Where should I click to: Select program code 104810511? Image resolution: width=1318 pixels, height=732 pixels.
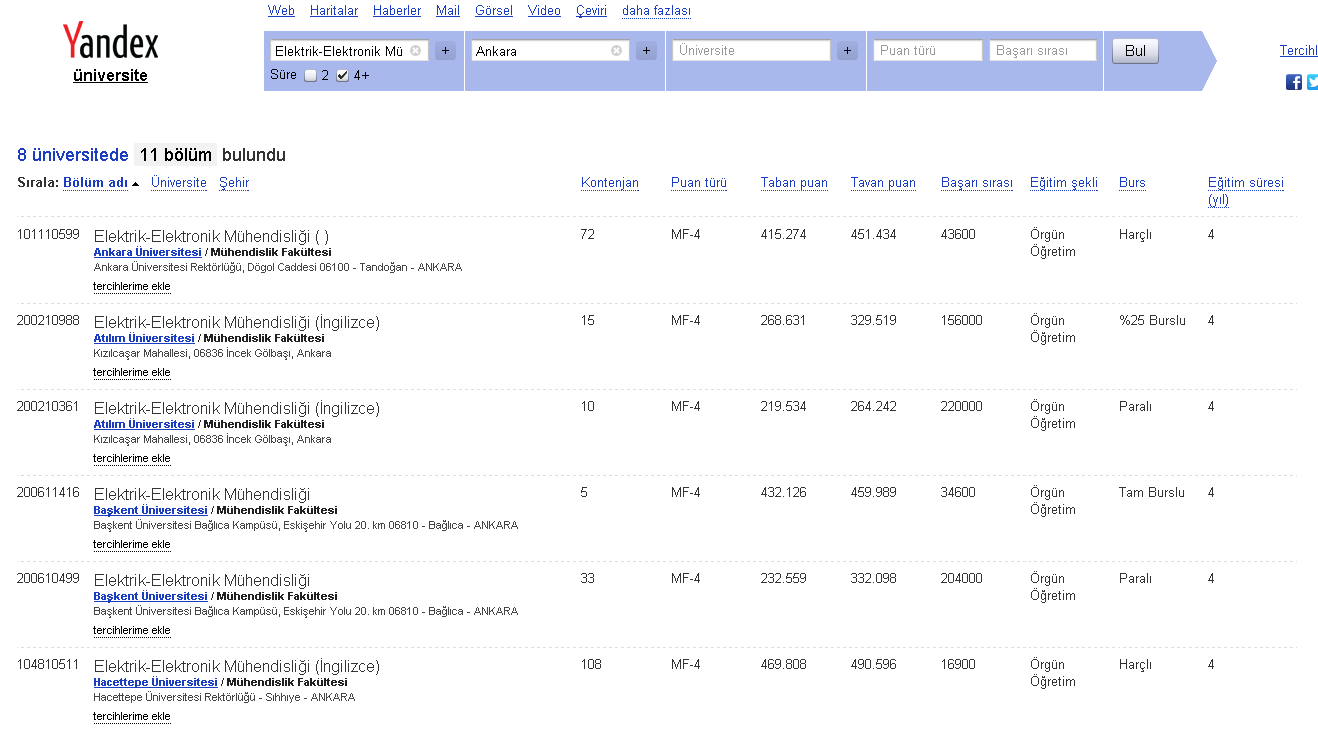(48, 665)
